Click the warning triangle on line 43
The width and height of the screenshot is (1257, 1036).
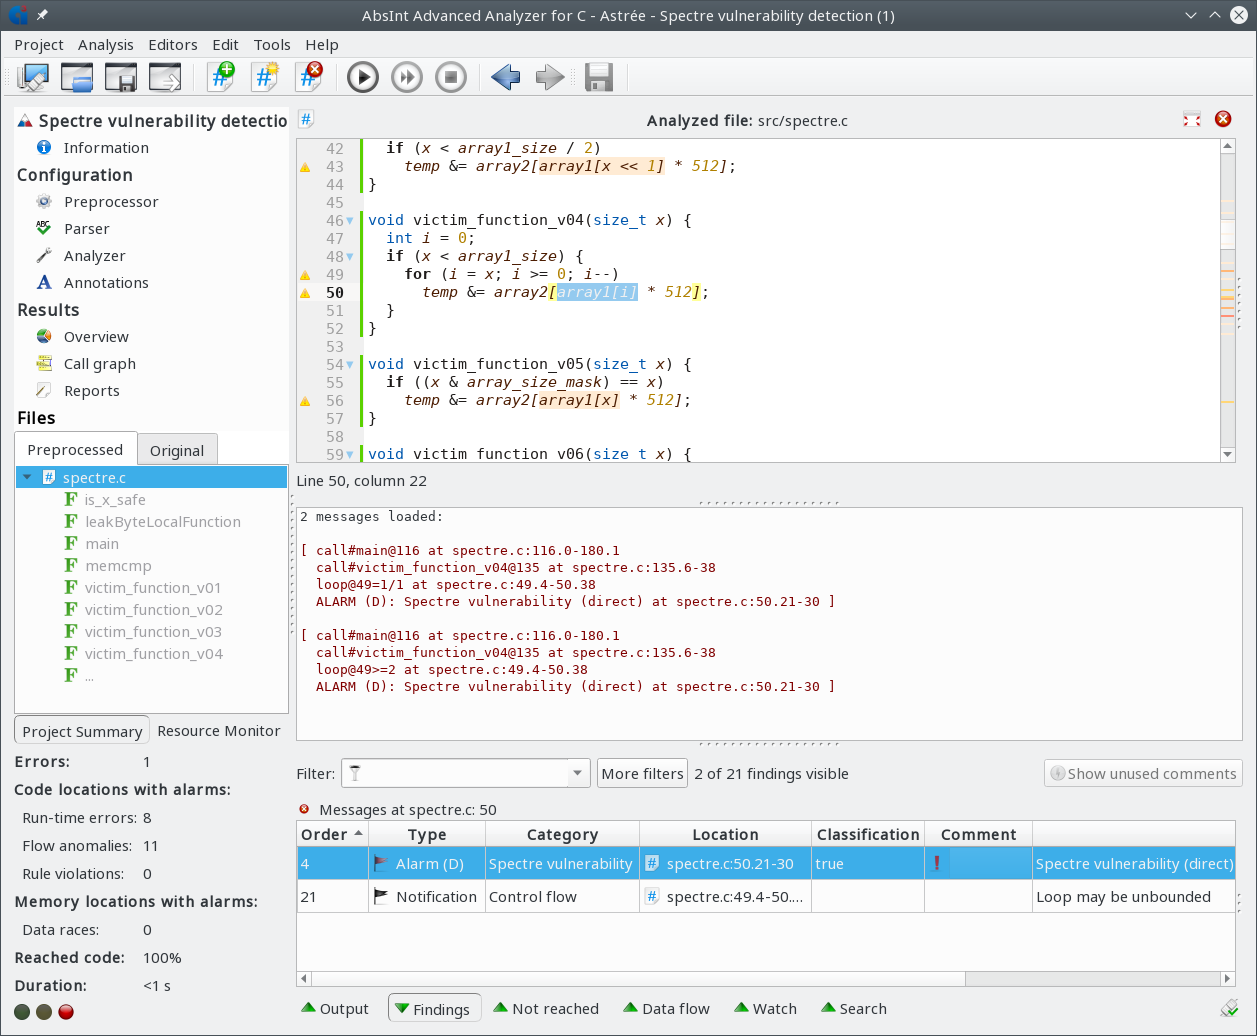tap(305, 167)
